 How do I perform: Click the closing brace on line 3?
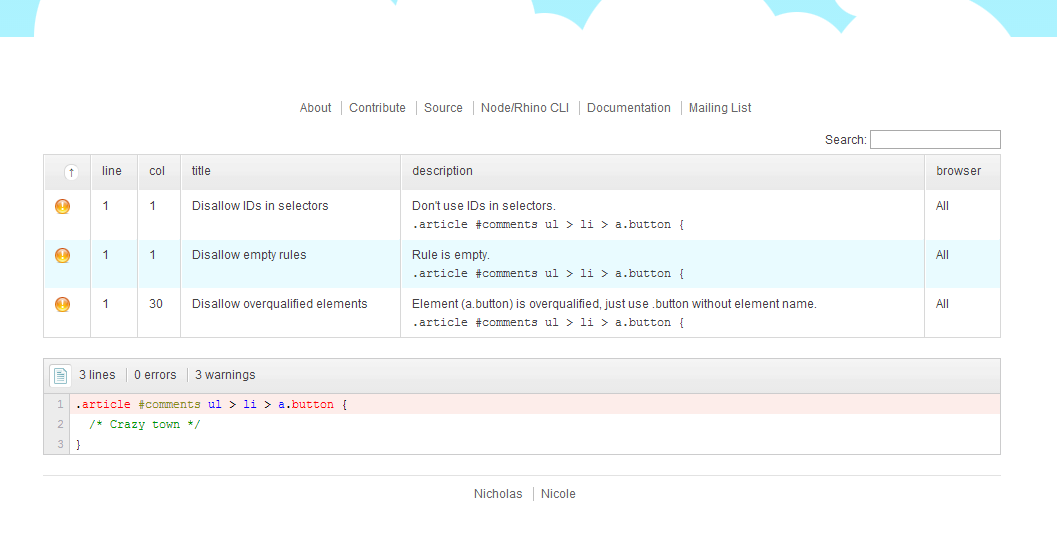78,445
